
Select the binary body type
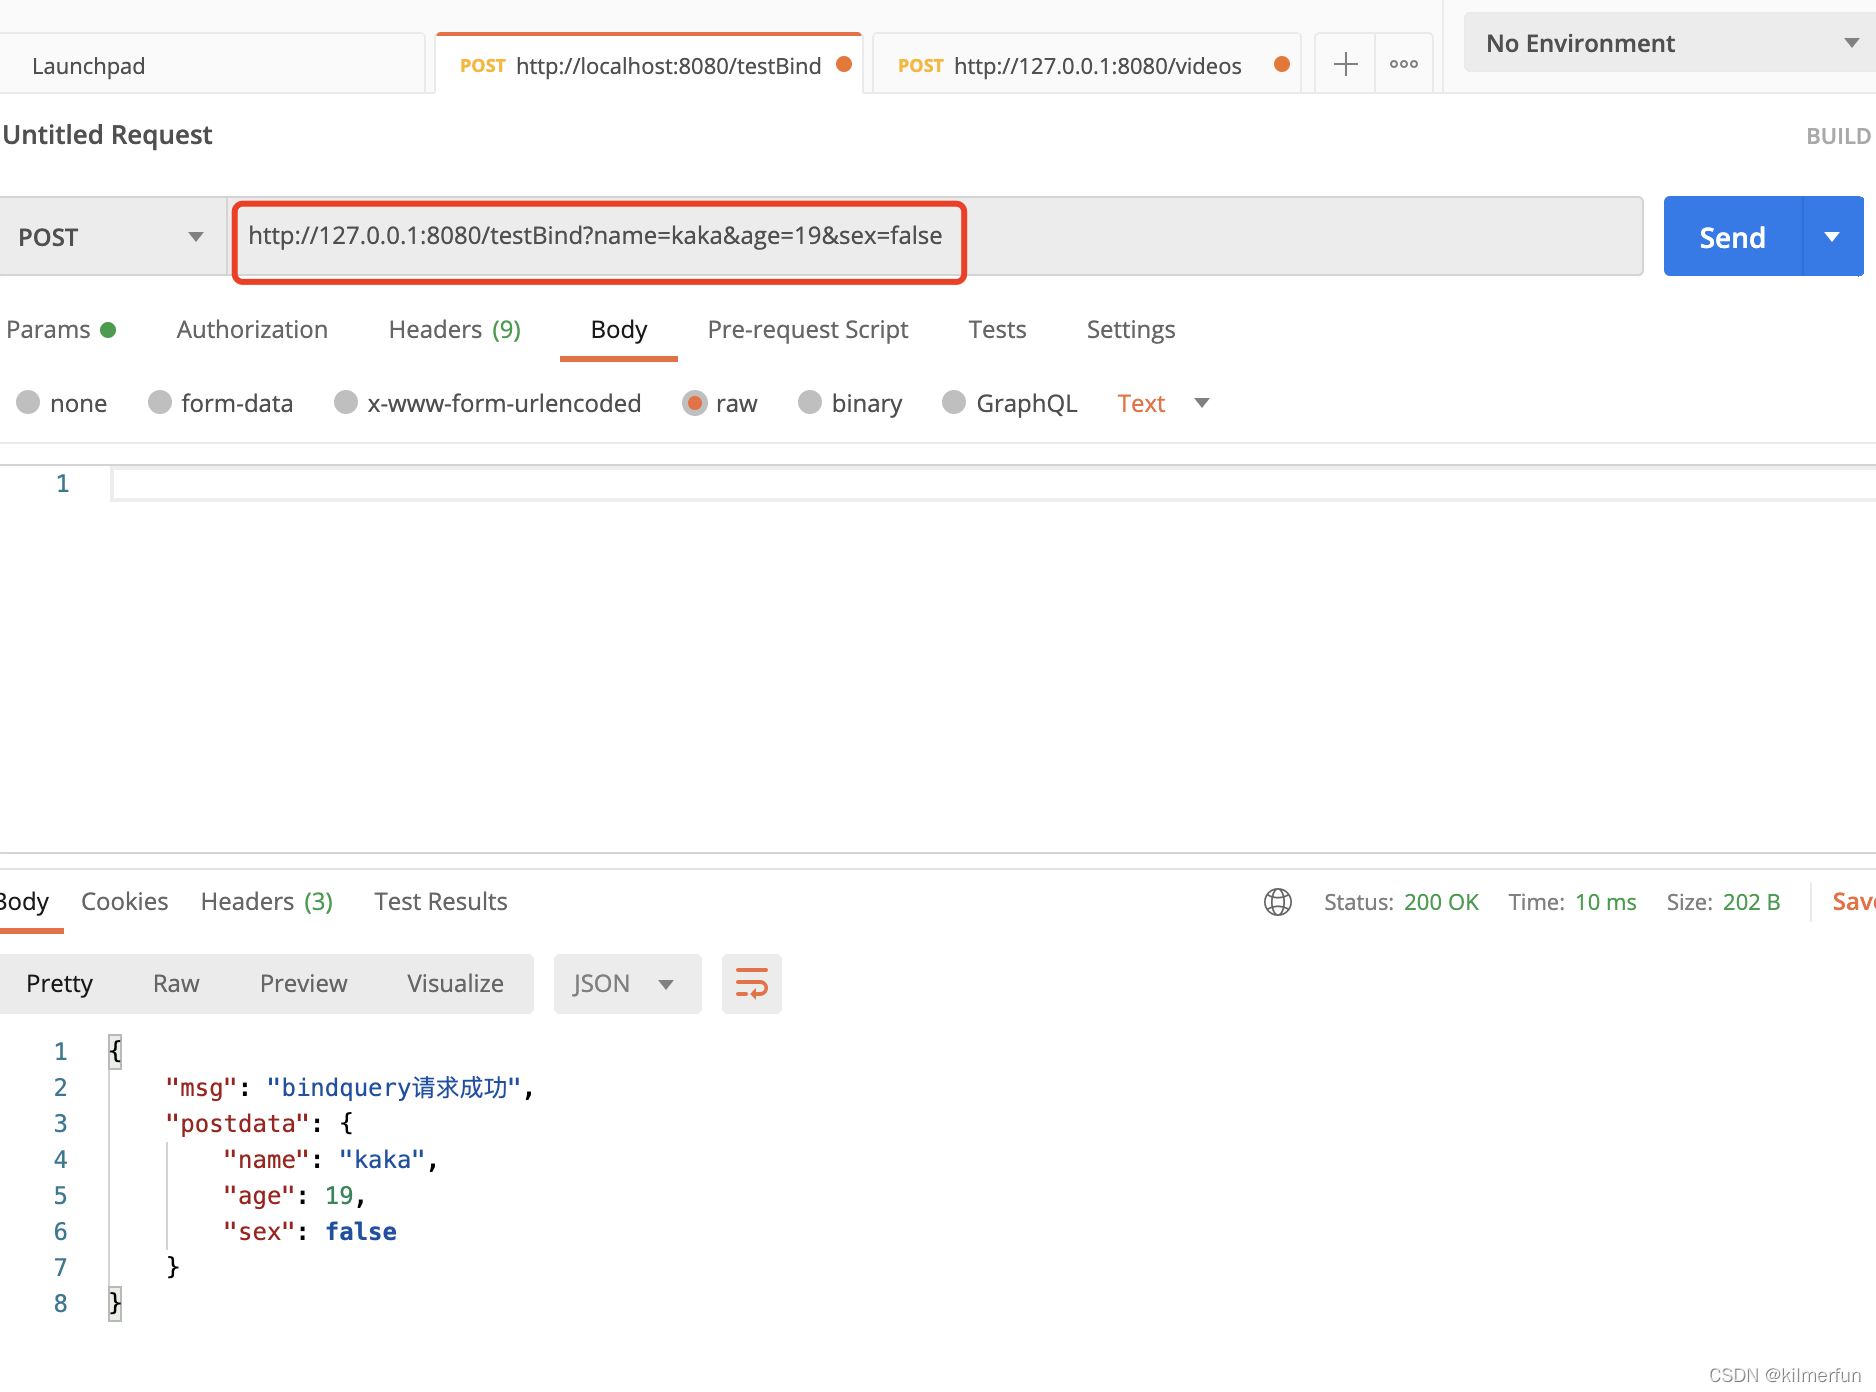851,403
